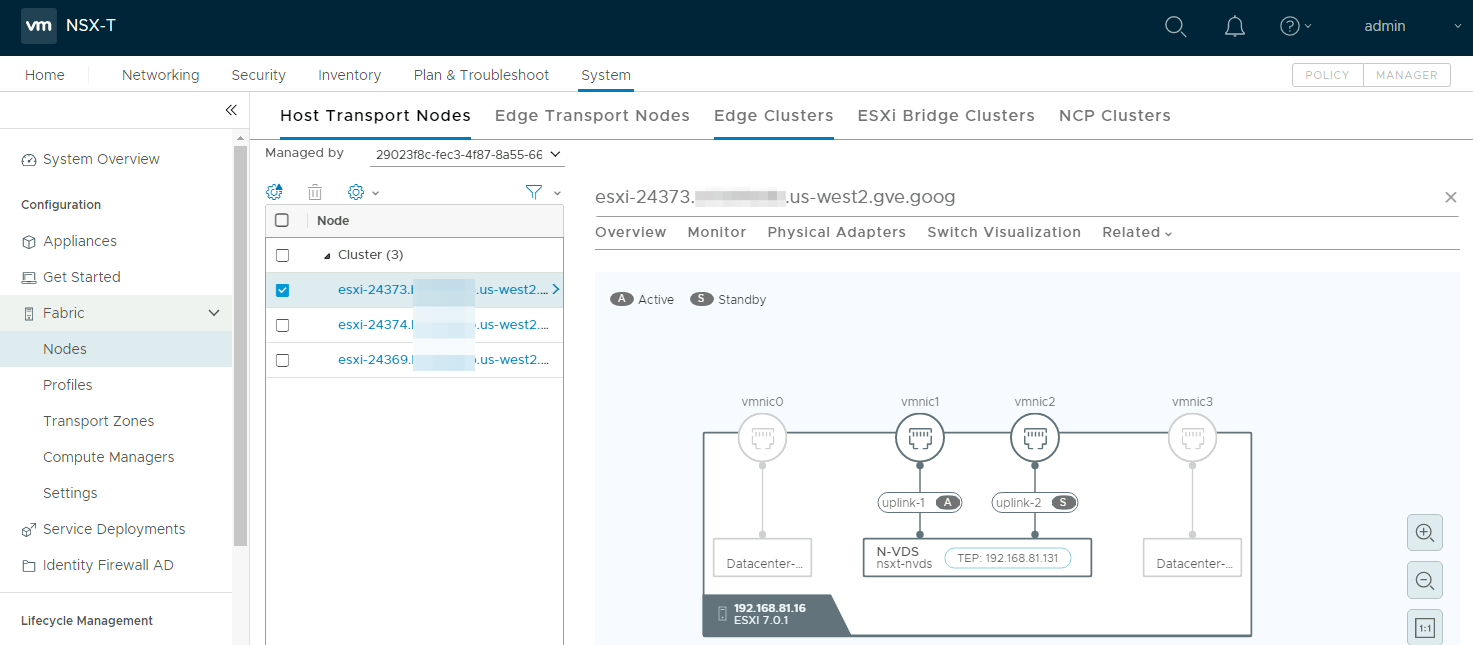Screen dimensions: 1473x645
Task: Go to the Home tab
Action: click(x=45, y=75)
